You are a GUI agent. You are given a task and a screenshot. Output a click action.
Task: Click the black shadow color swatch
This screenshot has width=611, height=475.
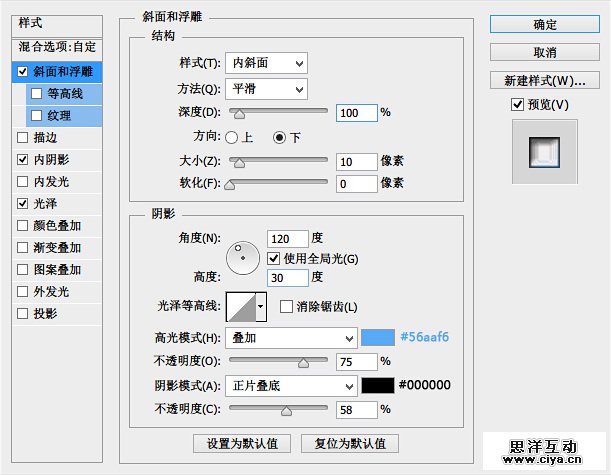tap(378, 385)
